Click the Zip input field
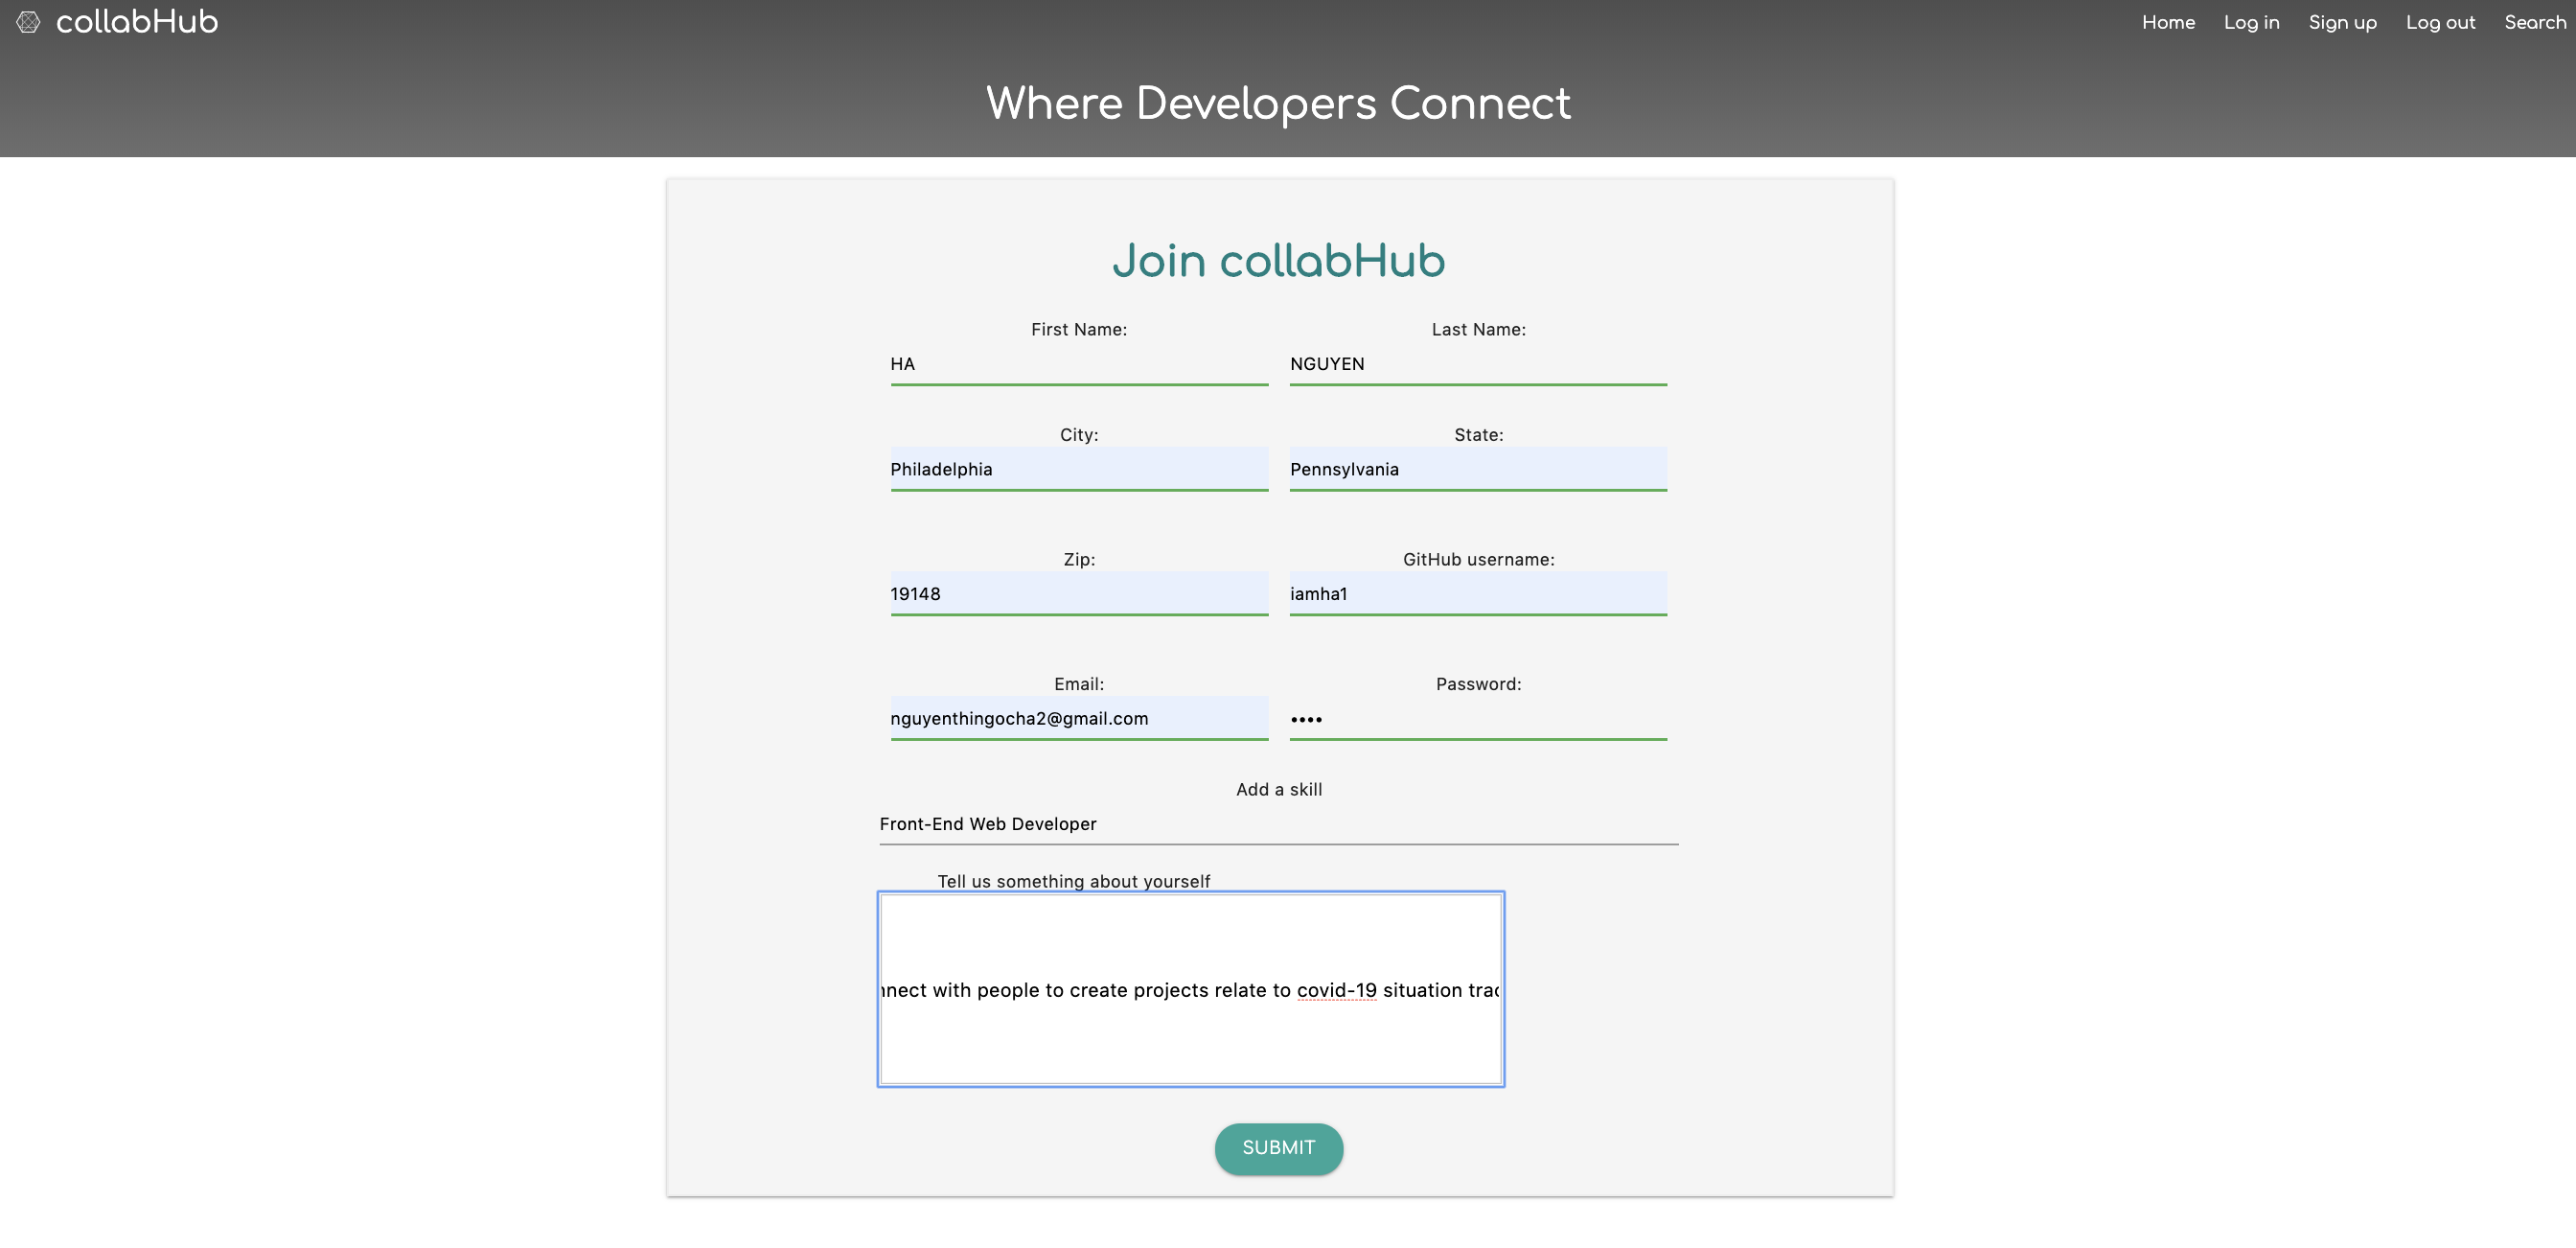The image size is (2576, 1248). 1078,591
